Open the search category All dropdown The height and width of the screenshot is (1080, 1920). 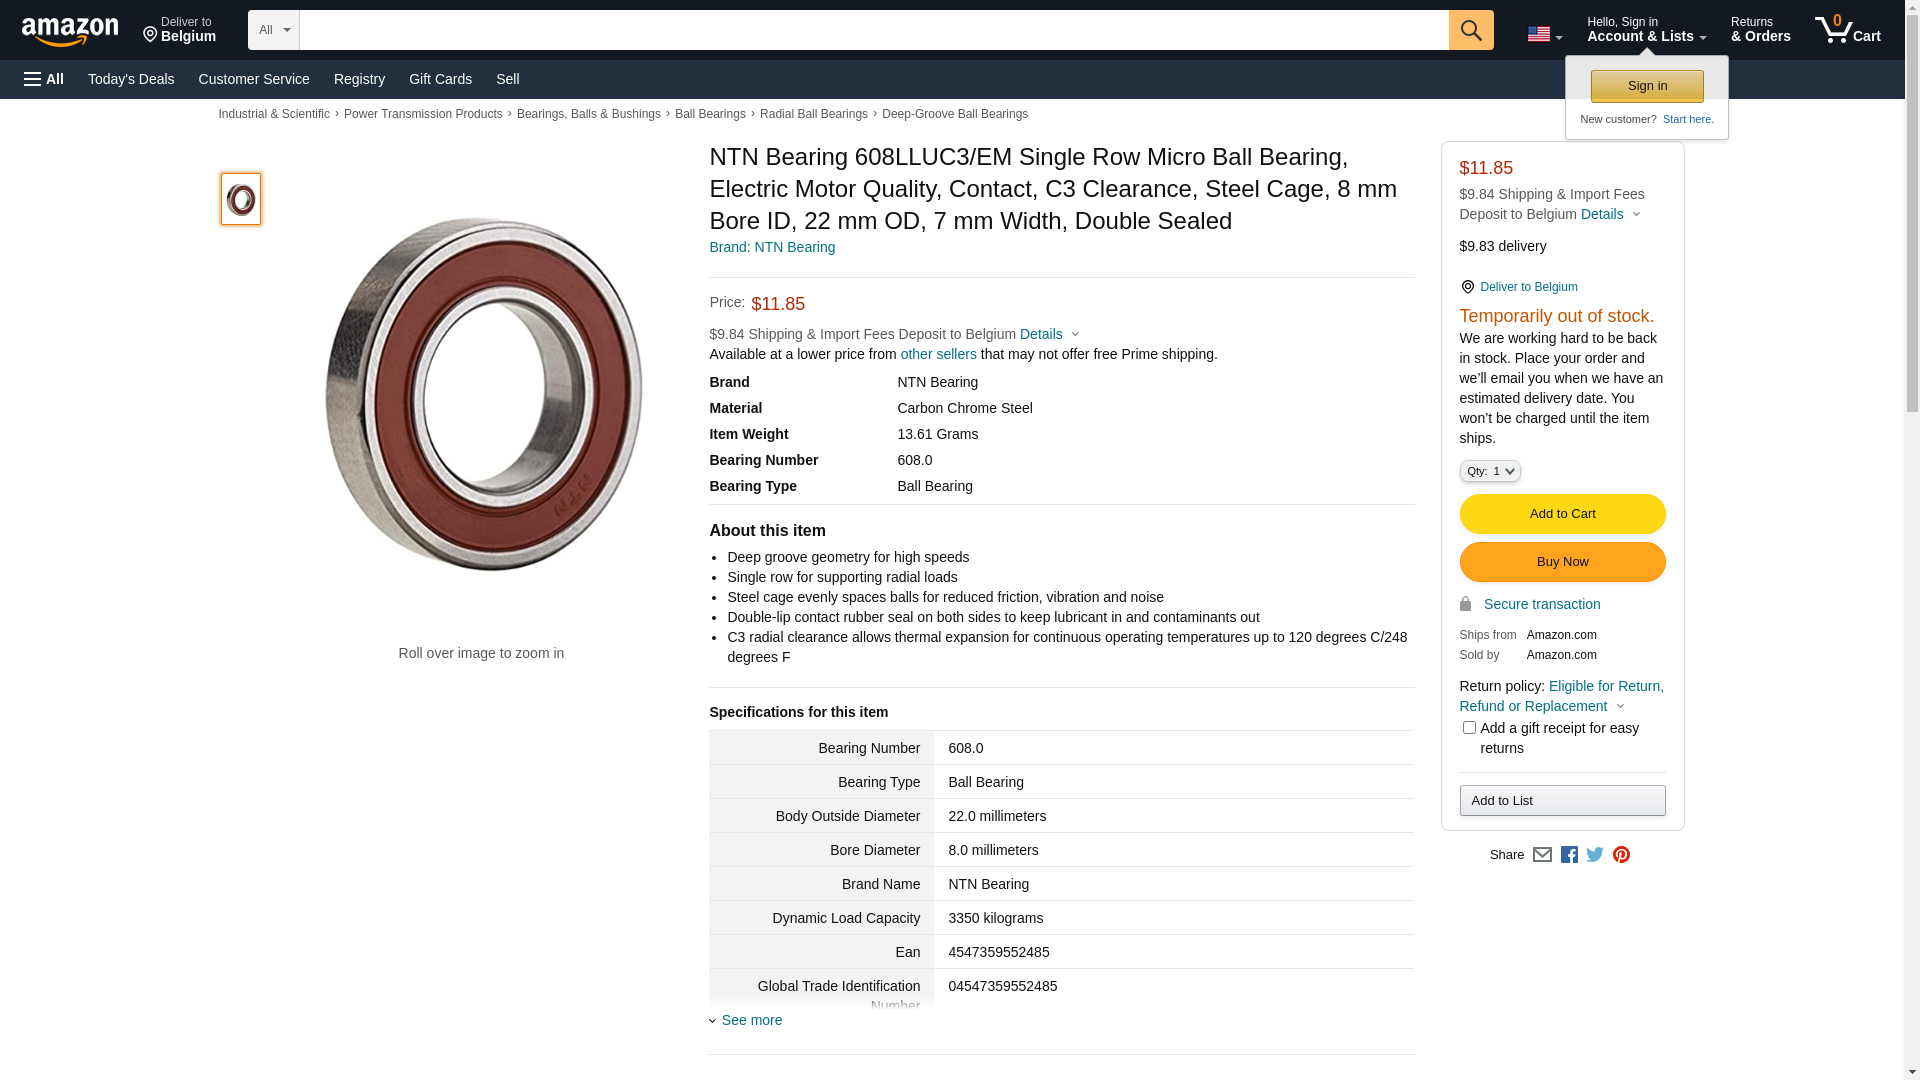pos(273,30)
